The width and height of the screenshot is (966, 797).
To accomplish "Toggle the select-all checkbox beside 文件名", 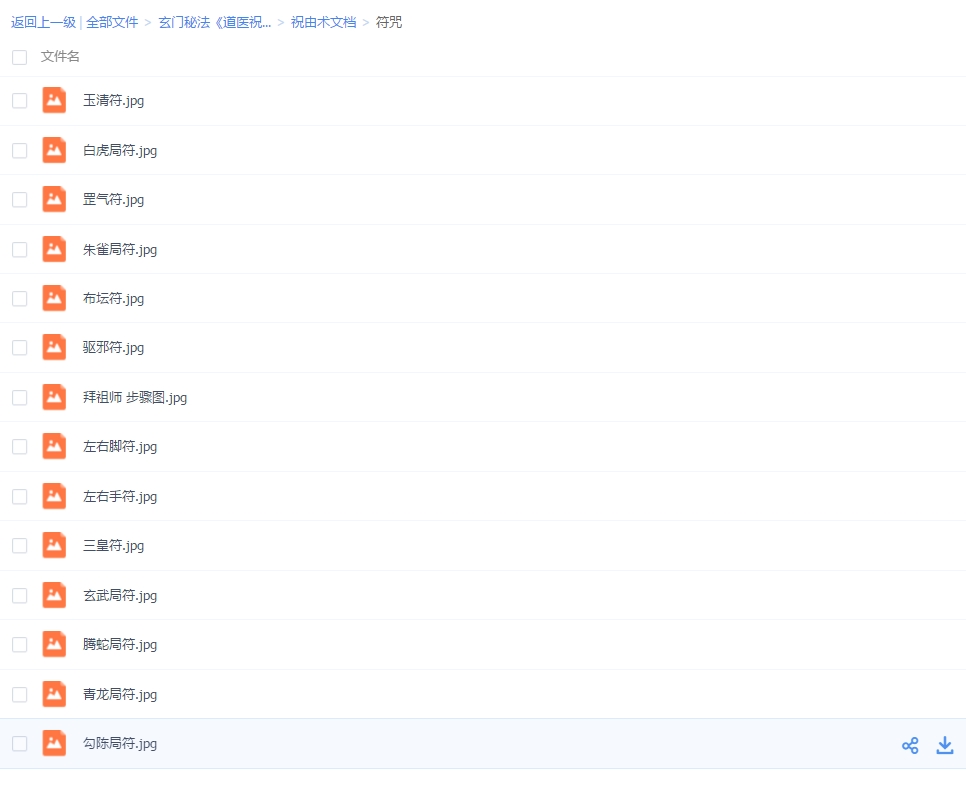I will (20, 57).
